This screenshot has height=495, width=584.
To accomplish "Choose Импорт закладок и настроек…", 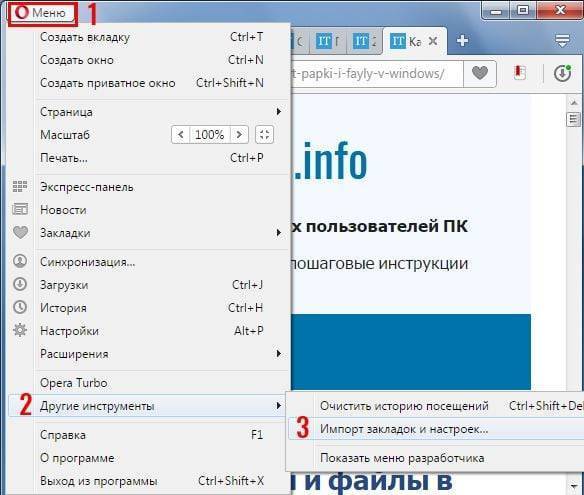I will click(436, 429).
